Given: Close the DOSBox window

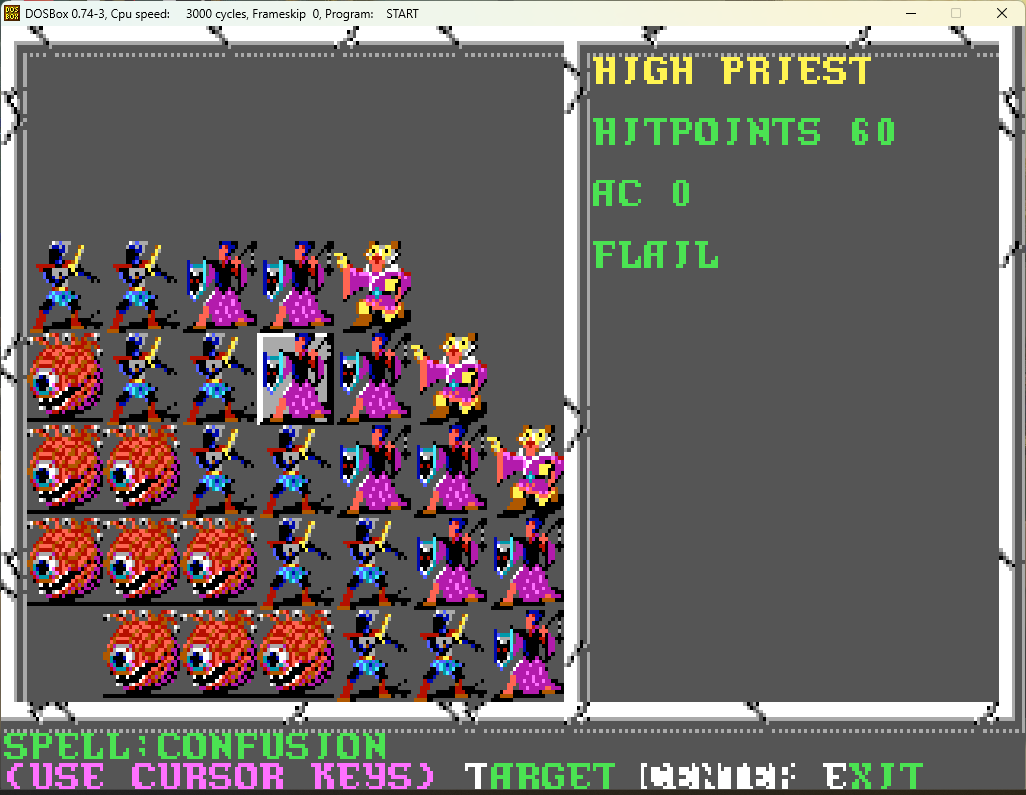Looking at the screenshot, I should tap(1002, 13).
